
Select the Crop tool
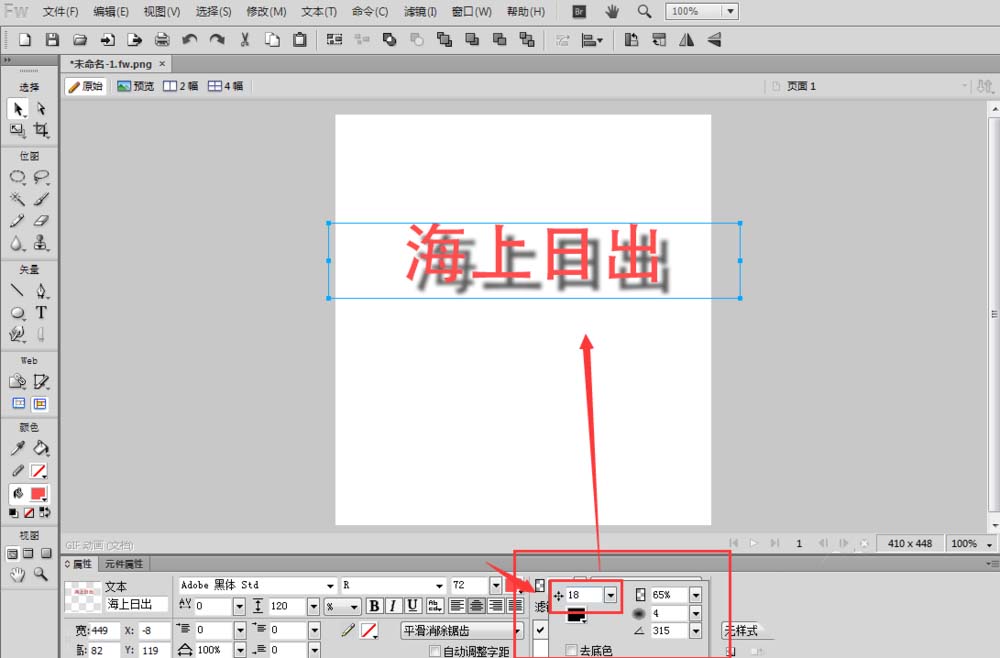tap(41, 129)
